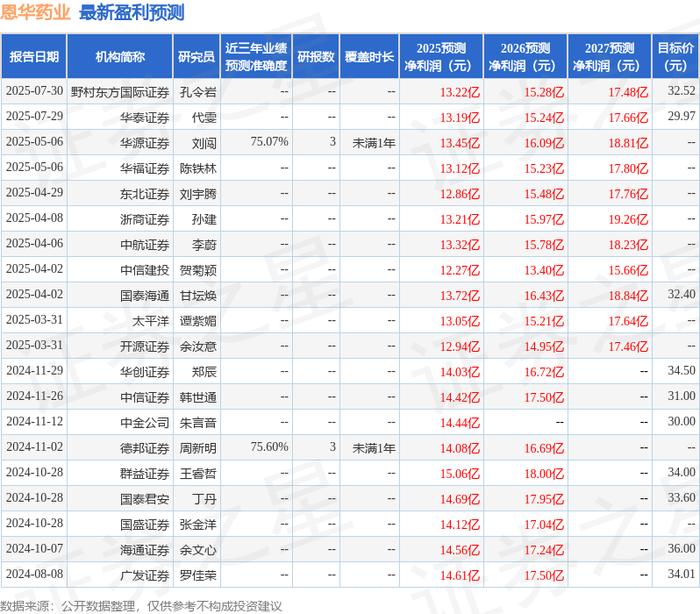Click target price 36.00
This screenshot has width=700, height=614.
(681, 549)
